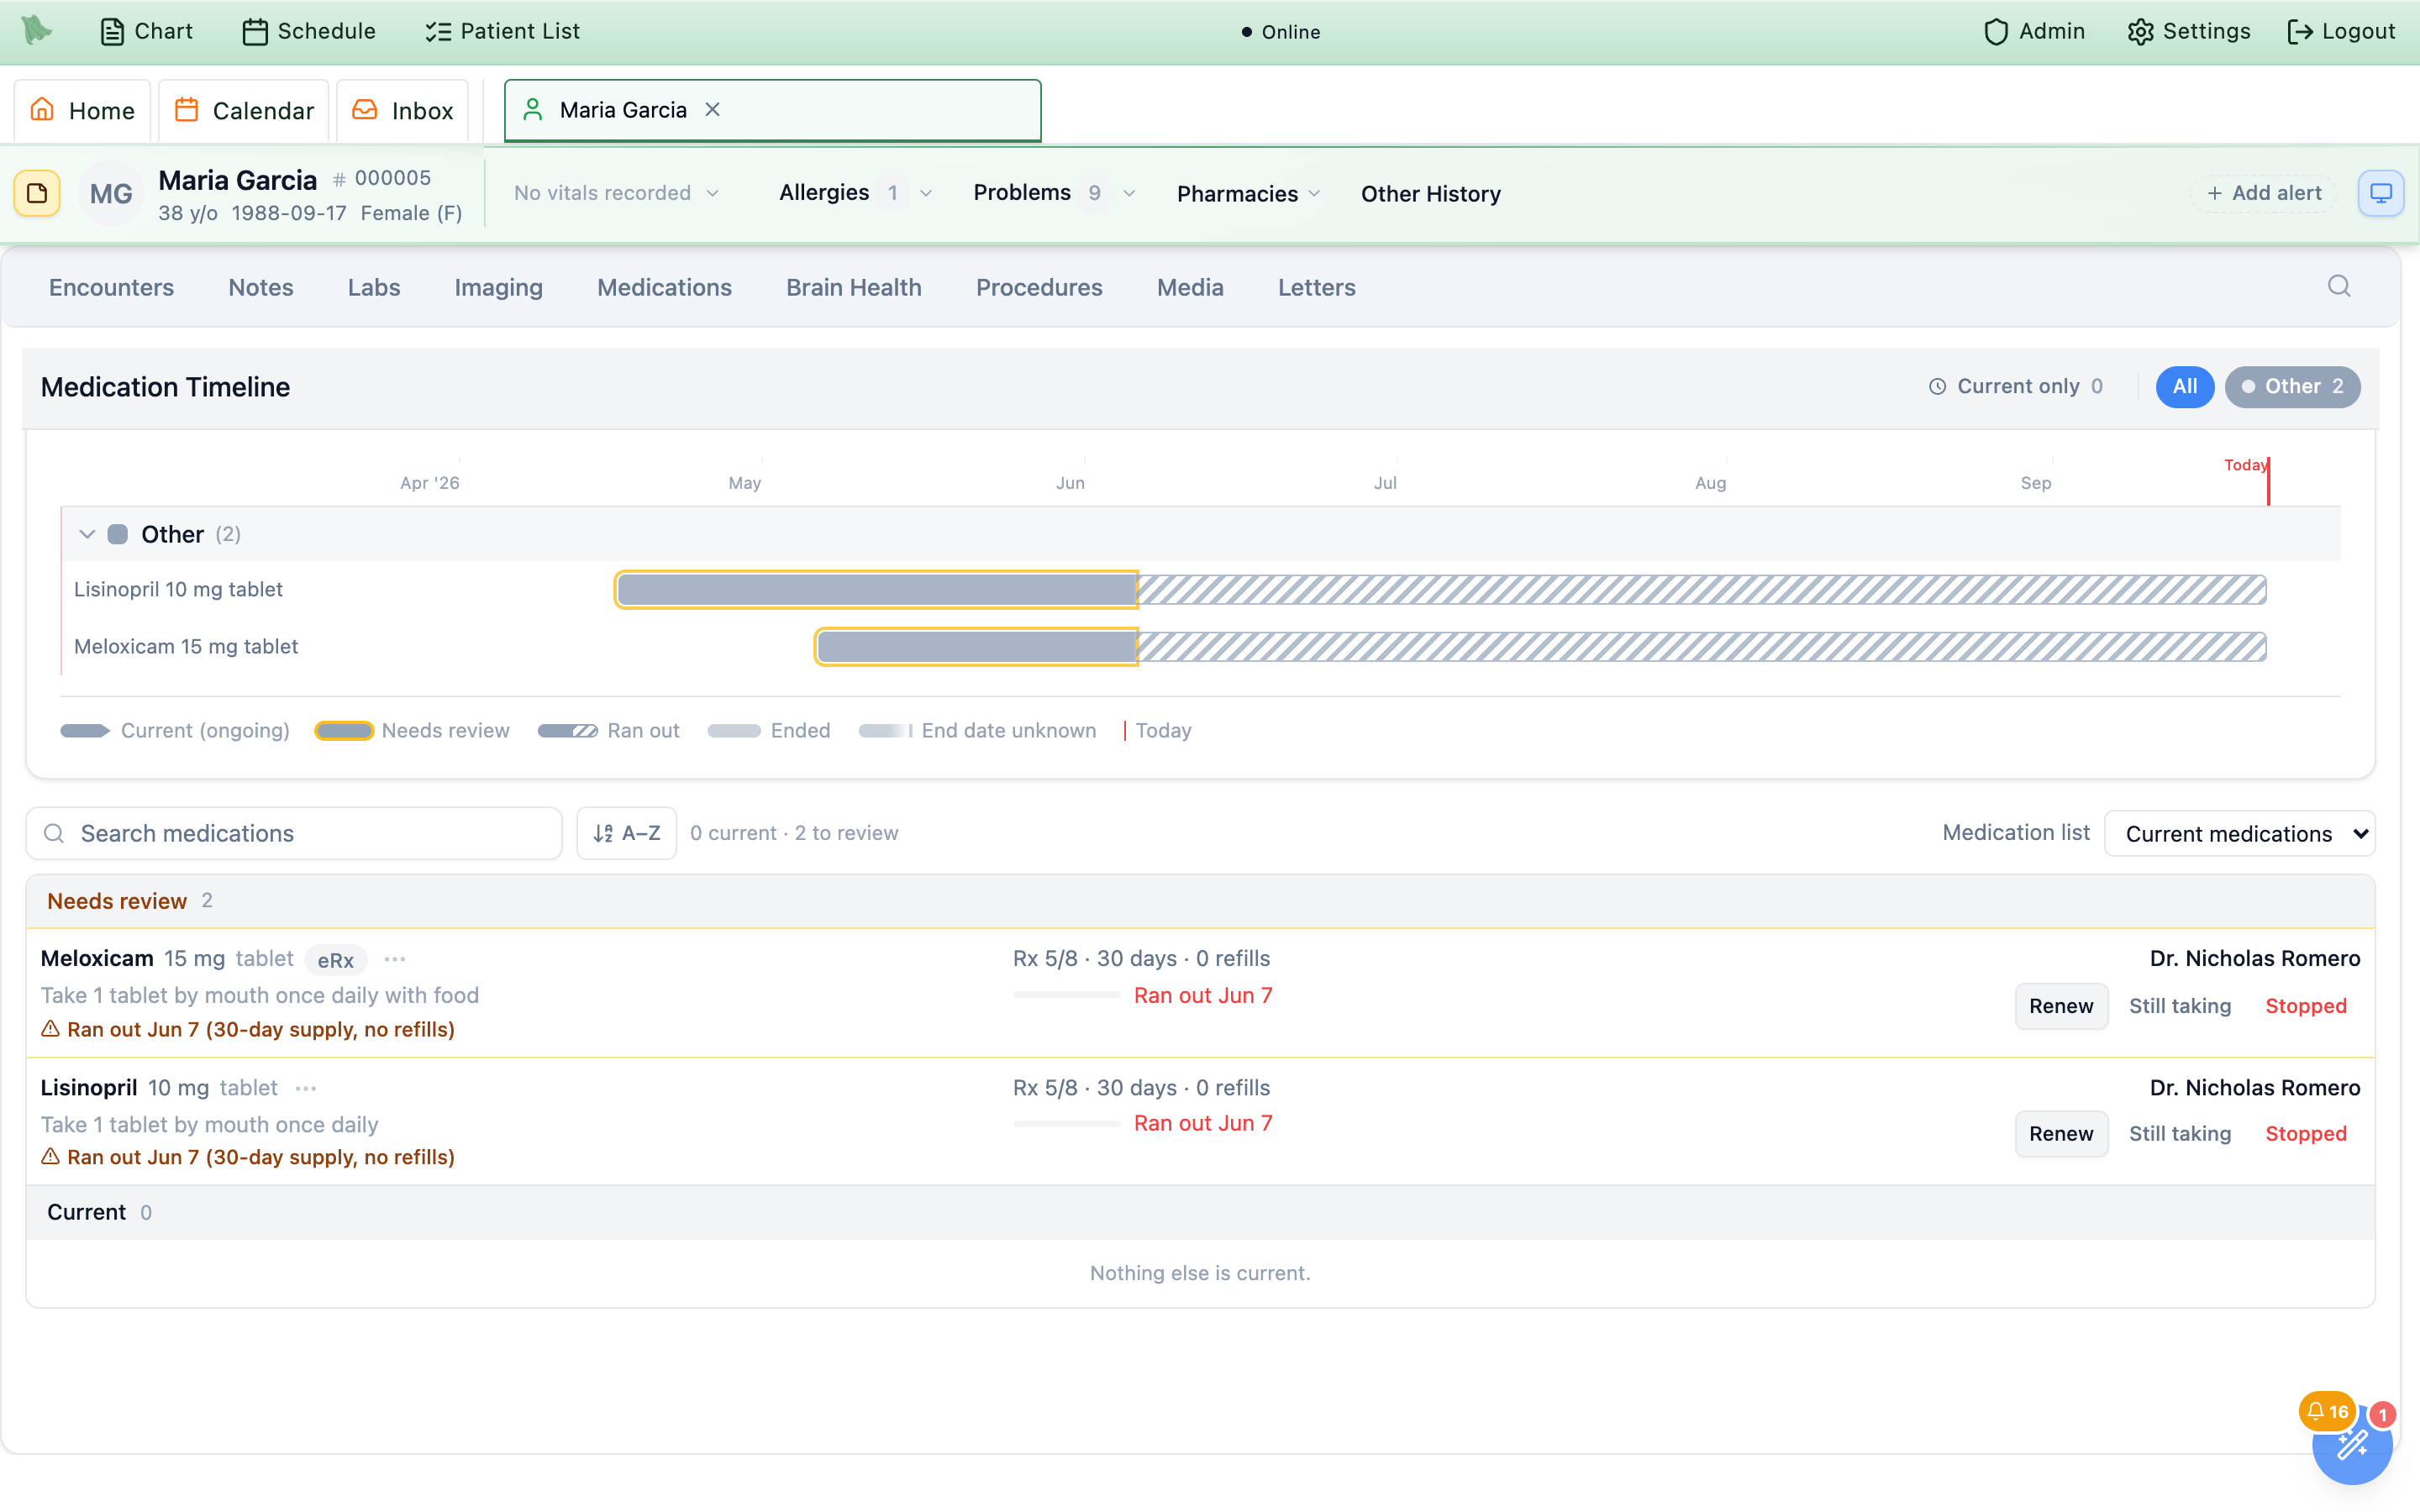This screenshot has width=2420, height=1512.
Task: Open Lisinopril more-options ellipsis
Action: pos(306,1088)
